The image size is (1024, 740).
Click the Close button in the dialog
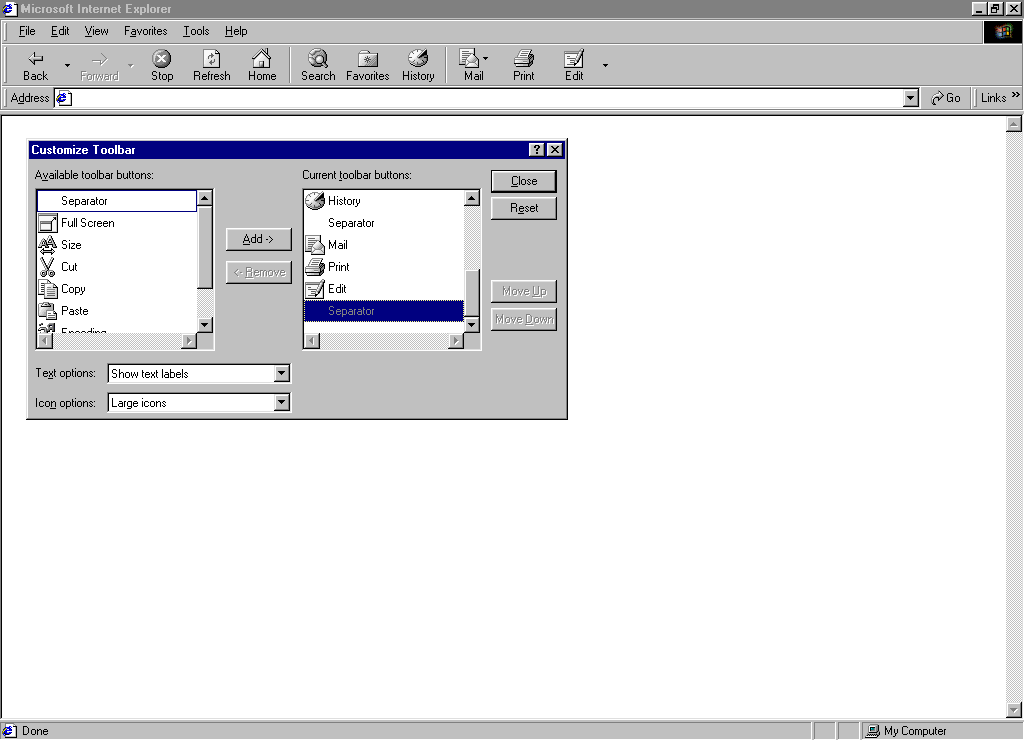pos(524,181)
